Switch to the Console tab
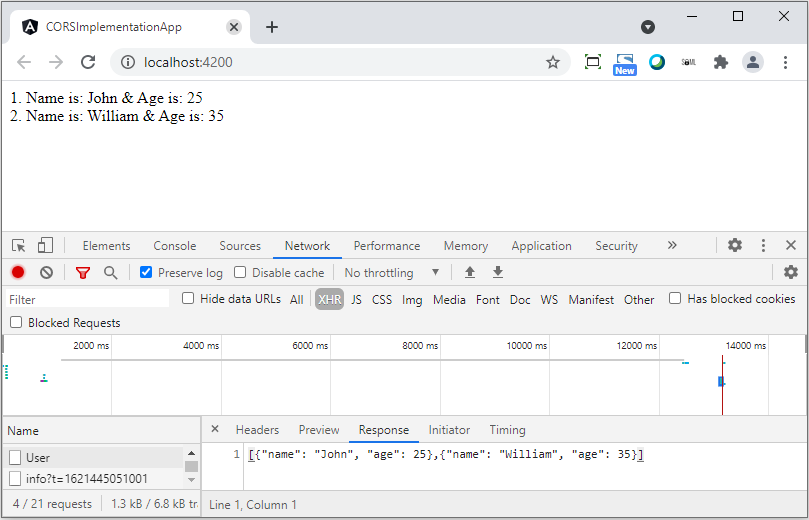This screenshot has width=809, height=520. point(175,246)
